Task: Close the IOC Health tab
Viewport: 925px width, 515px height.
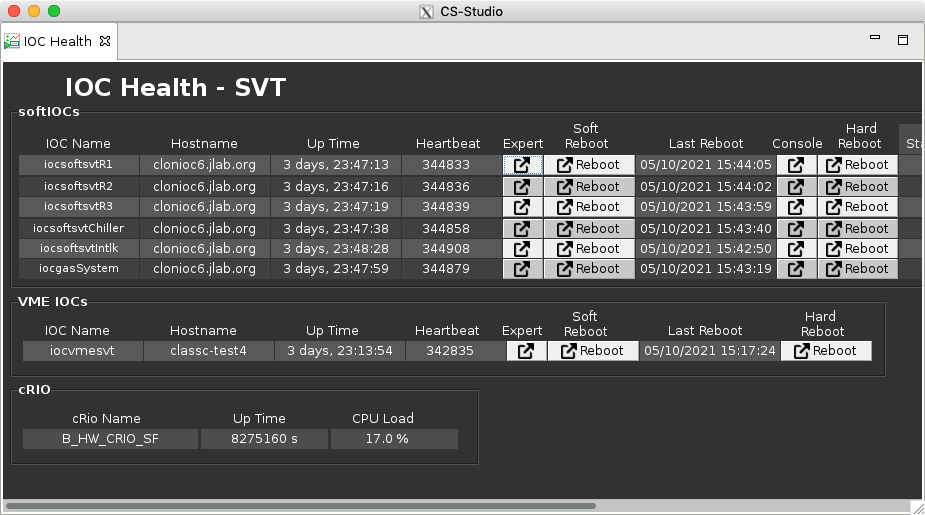Action: coord(105,42)
